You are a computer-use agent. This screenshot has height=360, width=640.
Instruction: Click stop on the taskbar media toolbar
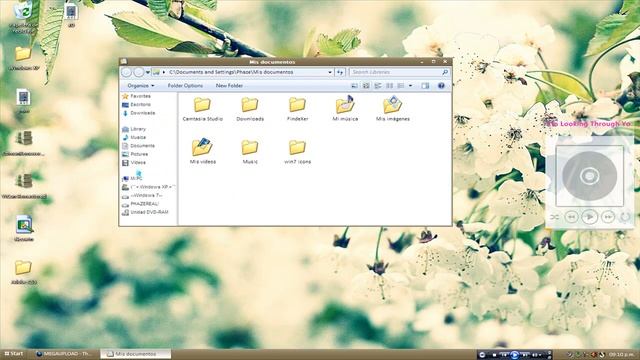[x=494, y=355]
